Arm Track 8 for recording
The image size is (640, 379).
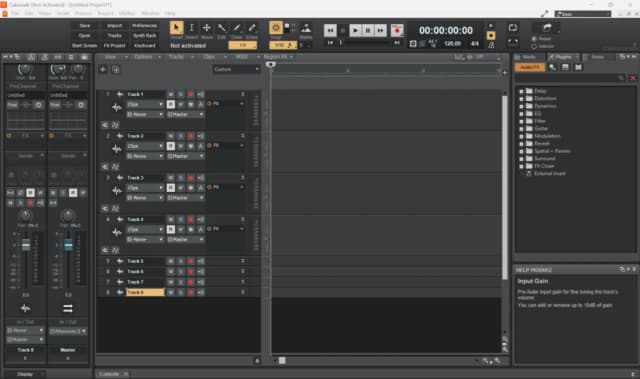coord(190,292)
